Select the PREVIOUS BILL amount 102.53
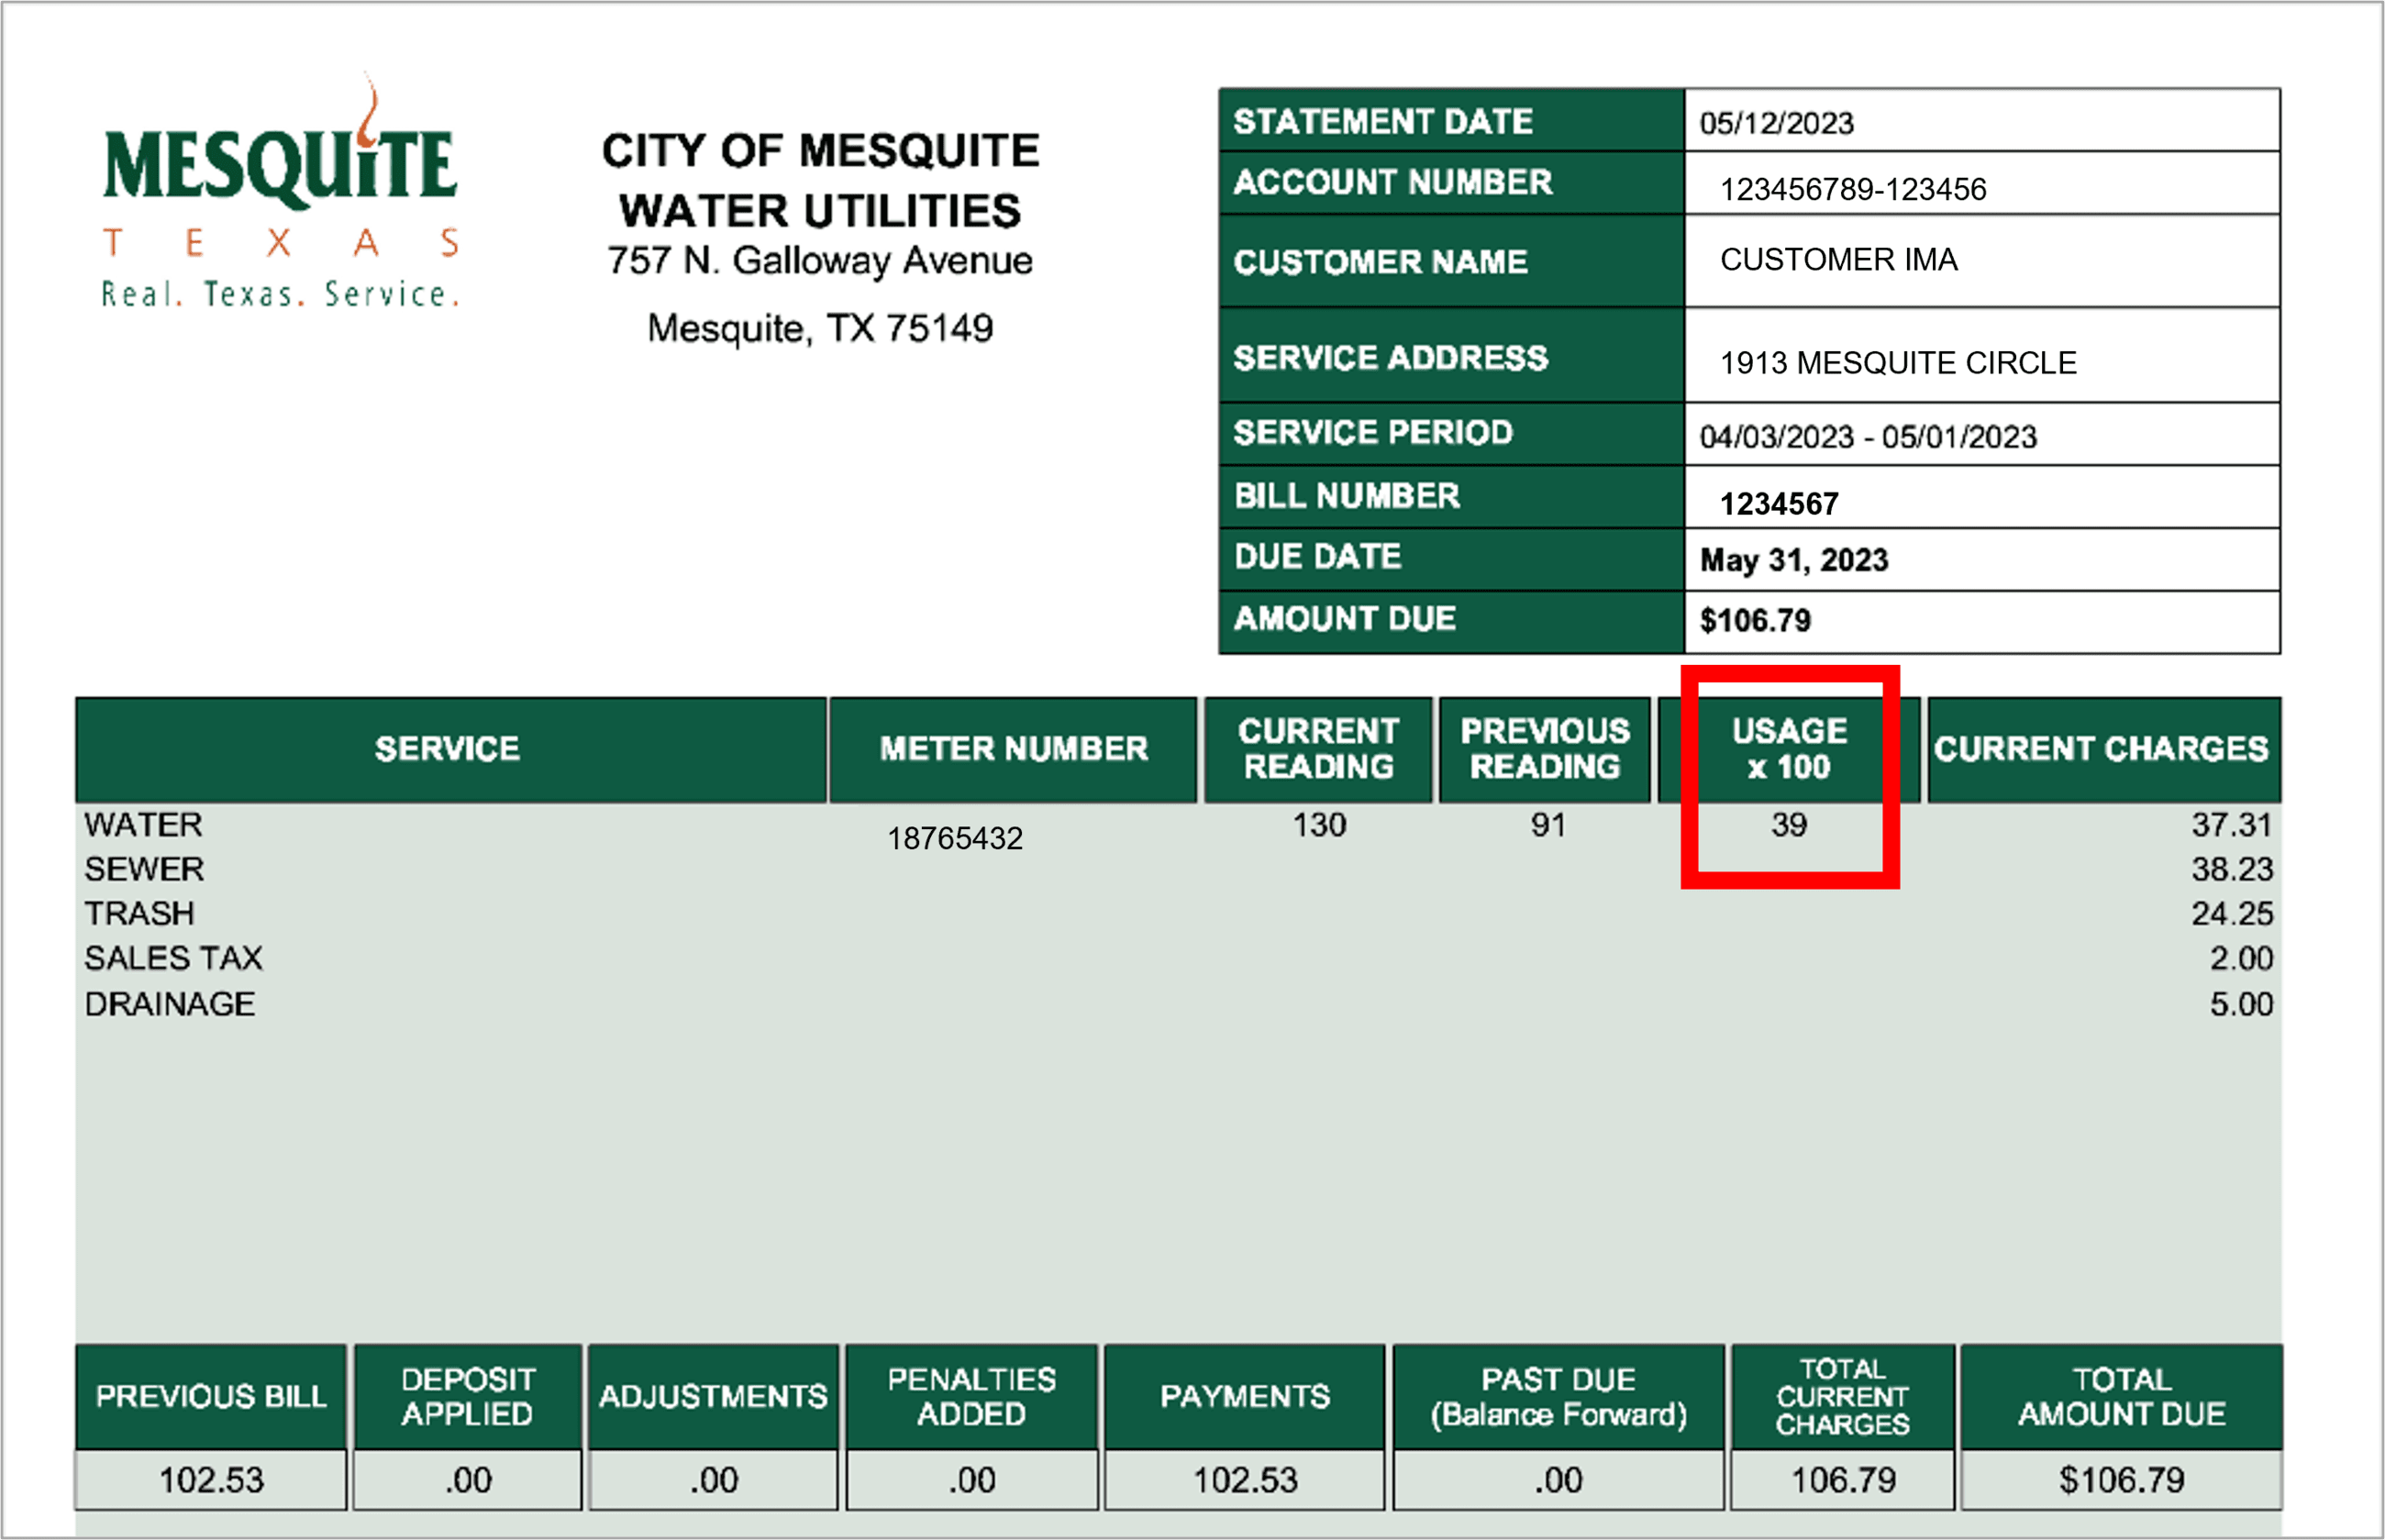 coord(211,1480)
